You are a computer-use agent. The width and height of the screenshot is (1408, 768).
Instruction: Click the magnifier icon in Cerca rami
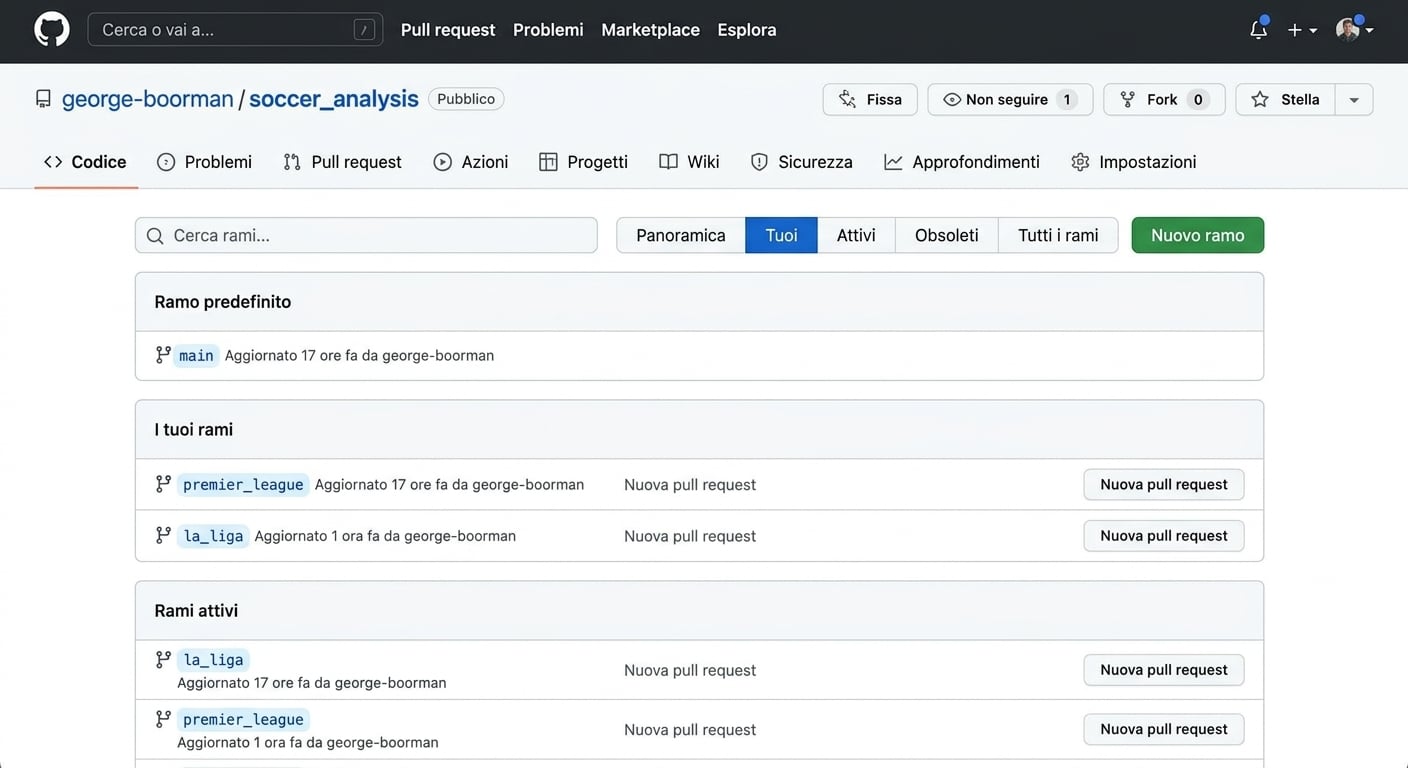(155, 236)
